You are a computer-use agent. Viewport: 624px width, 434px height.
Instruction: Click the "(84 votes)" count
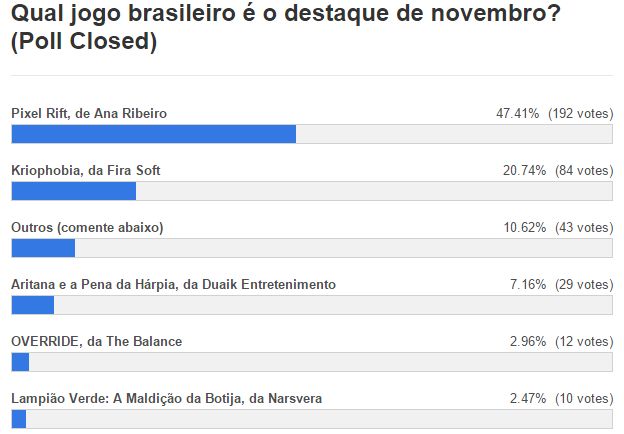[x=583, y=171]
